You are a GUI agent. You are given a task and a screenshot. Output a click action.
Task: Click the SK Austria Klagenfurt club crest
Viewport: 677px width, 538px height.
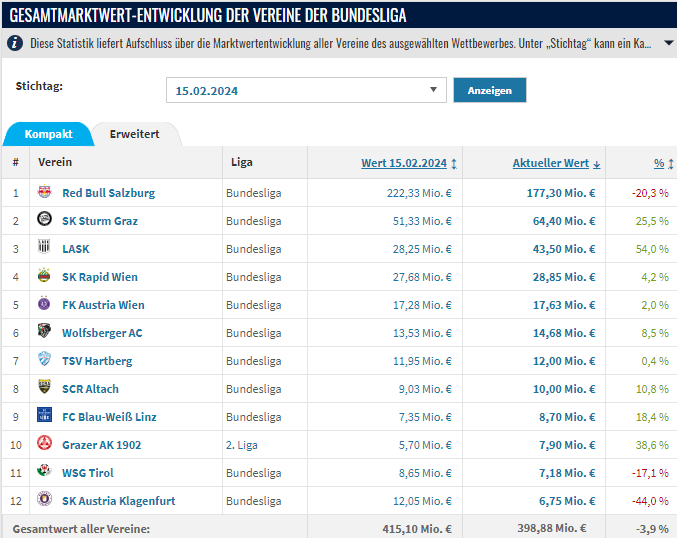(x=44, y=499)
